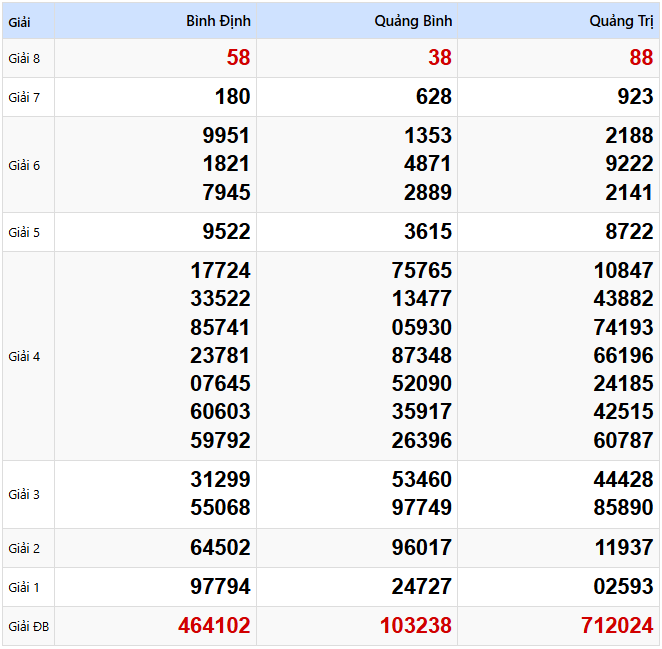662x649 pixels.
Task: Click the Giải 7 row label
Action: [24, 97]
